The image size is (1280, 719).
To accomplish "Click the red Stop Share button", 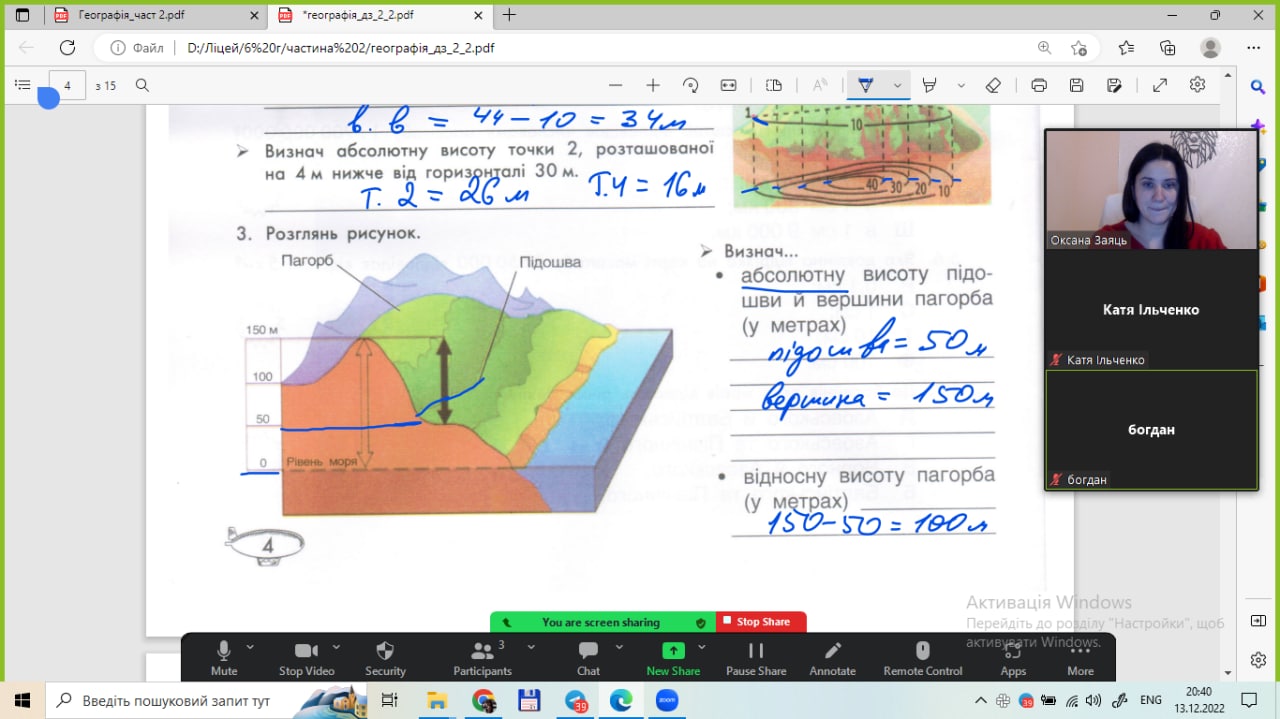I will coord(761,622).
